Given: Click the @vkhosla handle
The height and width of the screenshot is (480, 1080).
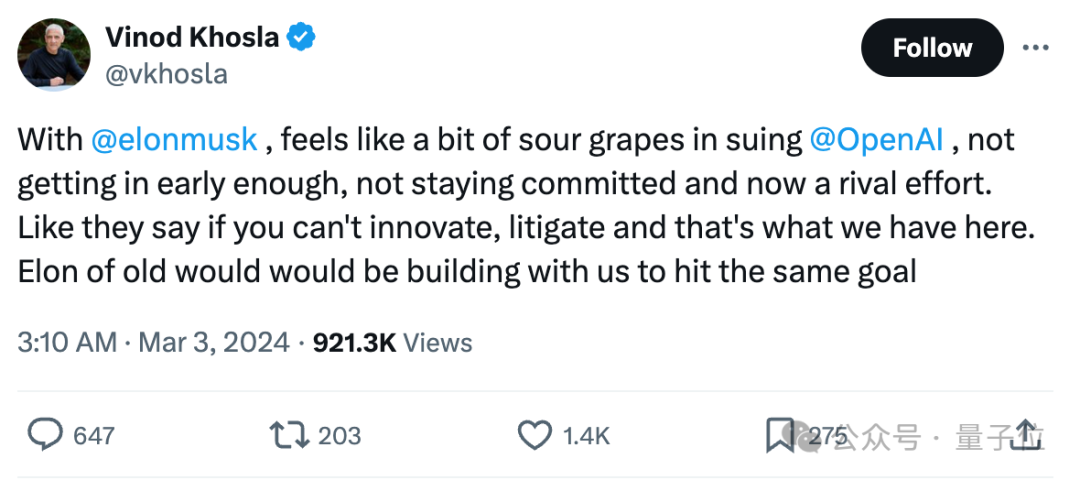Looking at the screenshot, I should pos(166,74).
